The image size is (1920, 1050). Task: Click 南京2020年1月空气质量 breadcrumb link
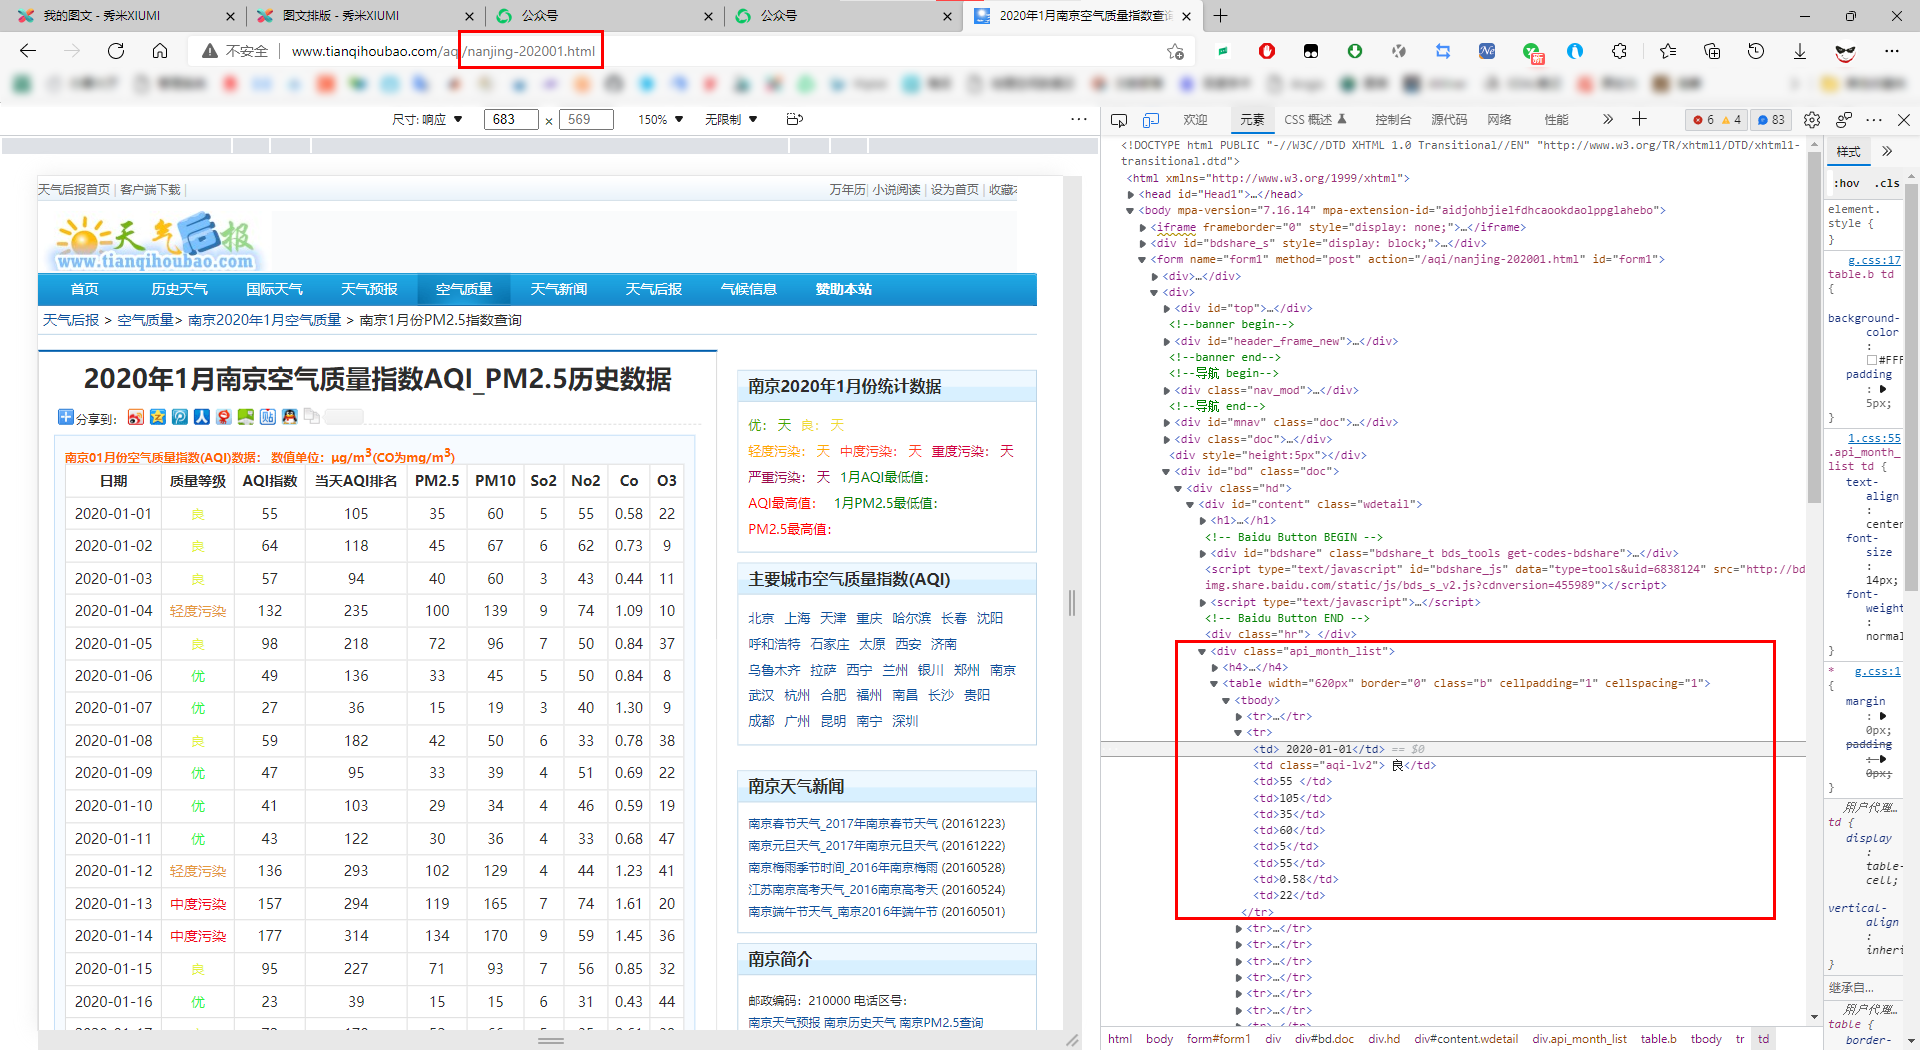(x=264, y=320)
